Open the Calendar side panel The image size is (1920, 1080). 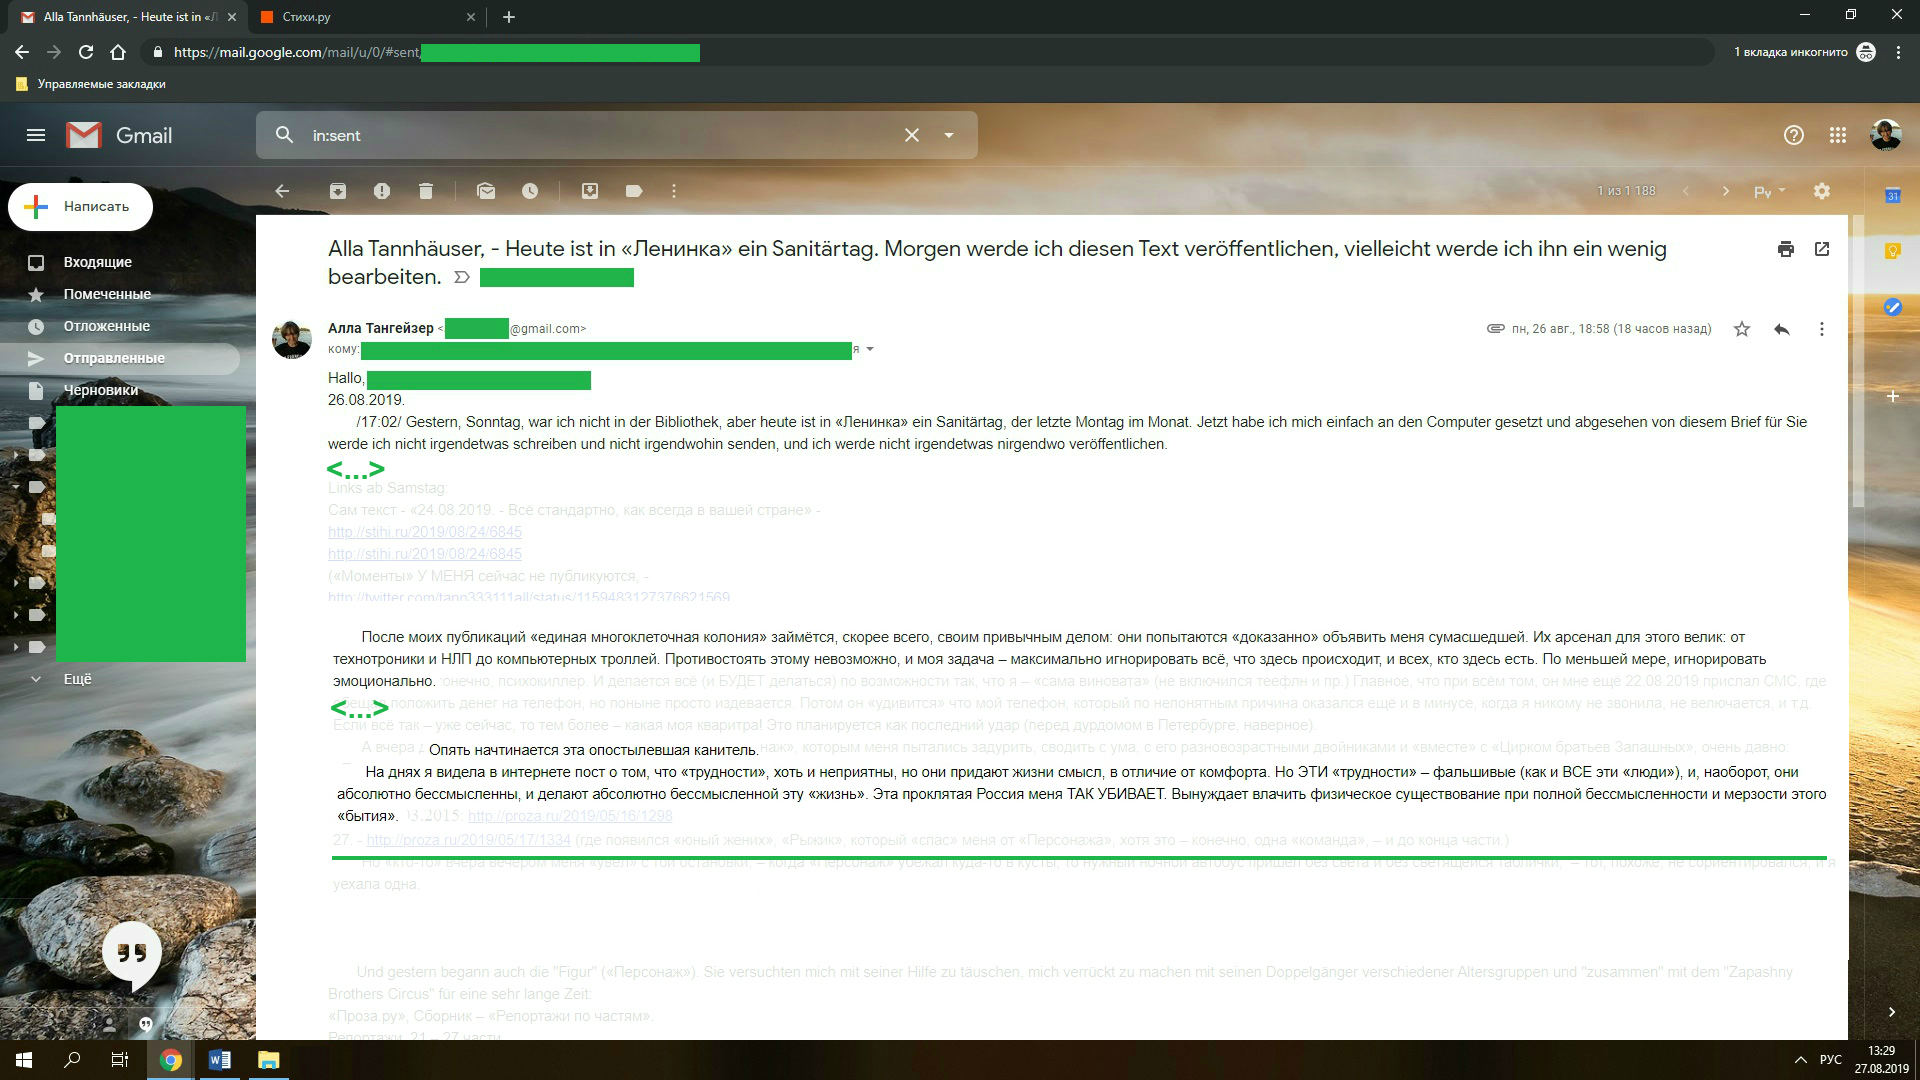click(1893, 196)
